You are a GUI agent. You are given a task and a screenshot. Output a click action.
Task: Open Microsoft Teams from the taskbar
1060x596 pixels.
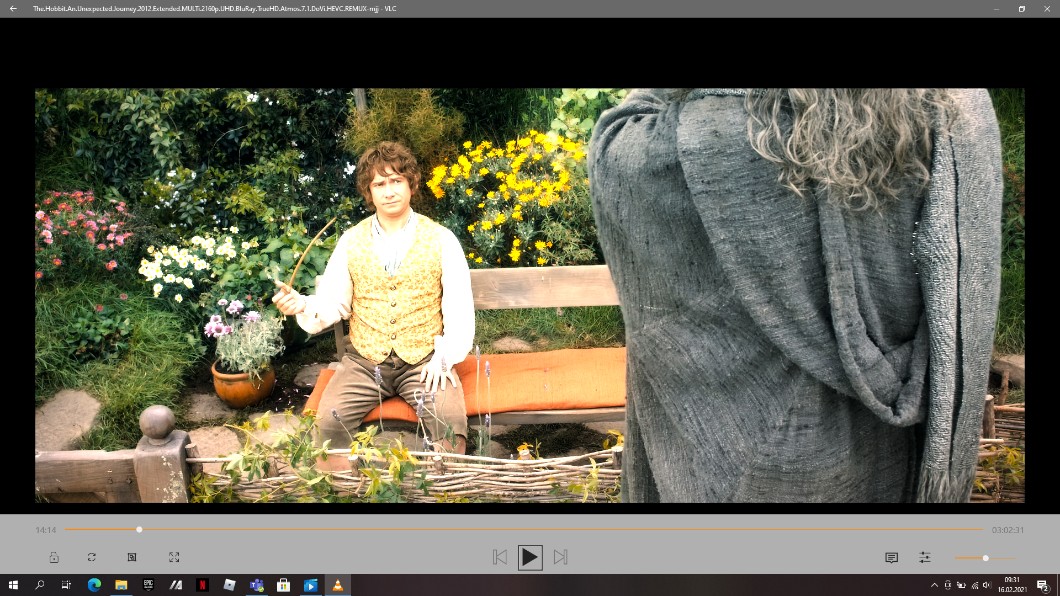pyautogui.click(x=256, y=585)
